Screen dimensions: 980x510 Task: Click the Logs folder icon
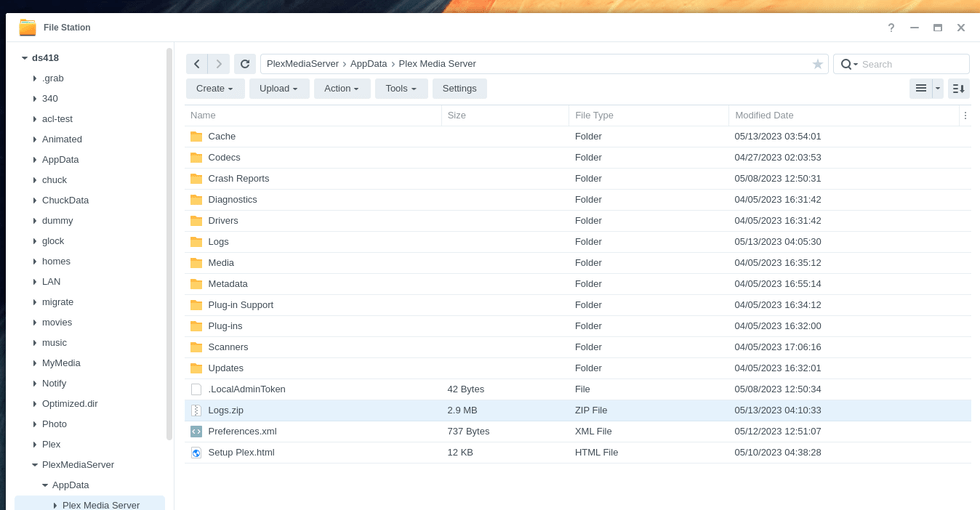click(x=196, y=242)
